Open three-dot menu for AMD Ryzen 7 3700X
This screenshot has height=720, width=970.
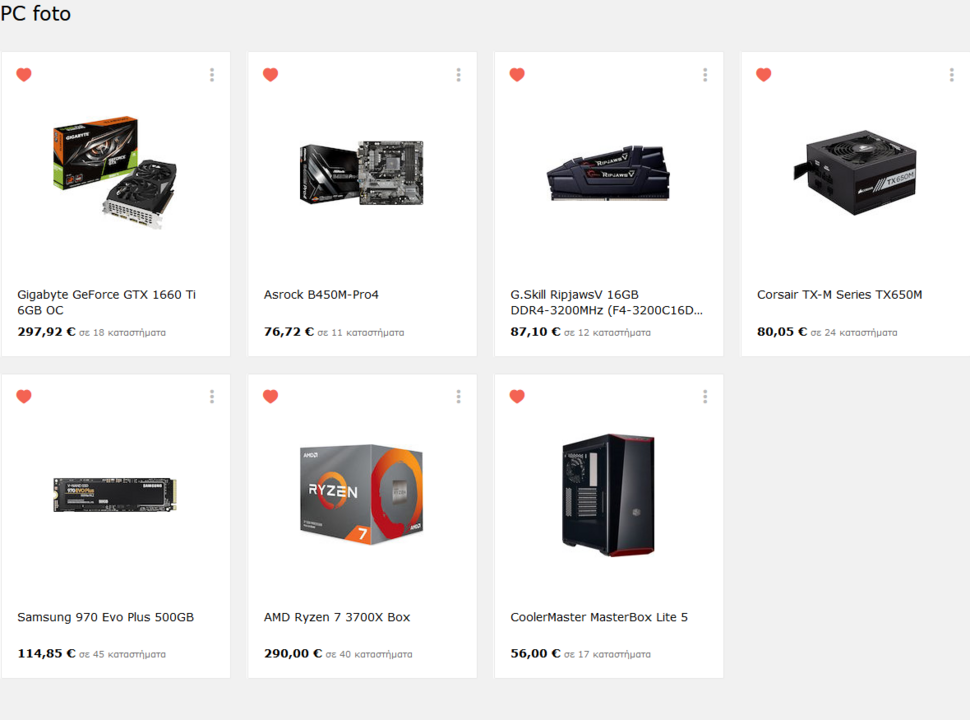click(458, 396)
